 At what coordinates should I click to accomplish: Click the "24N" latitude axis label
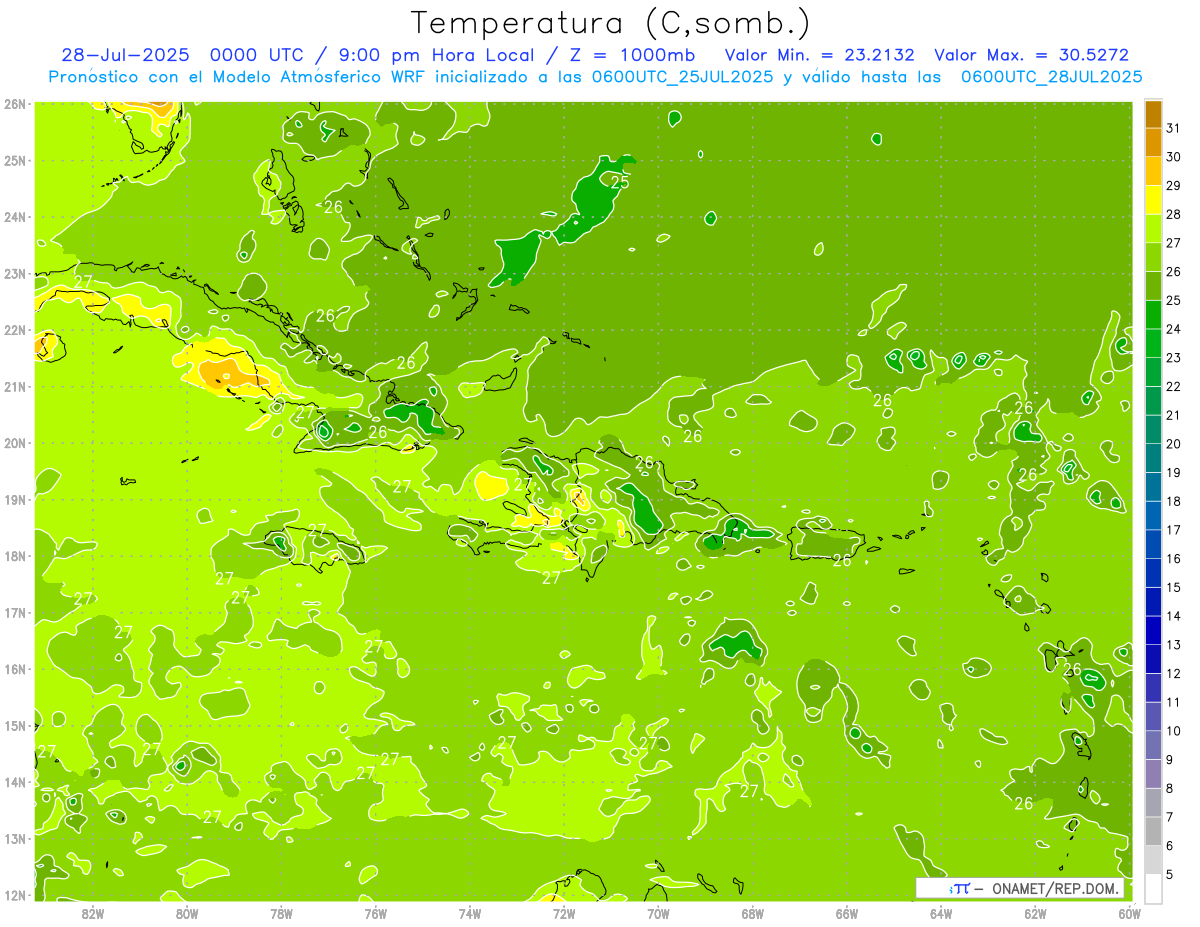coord(15,217)
